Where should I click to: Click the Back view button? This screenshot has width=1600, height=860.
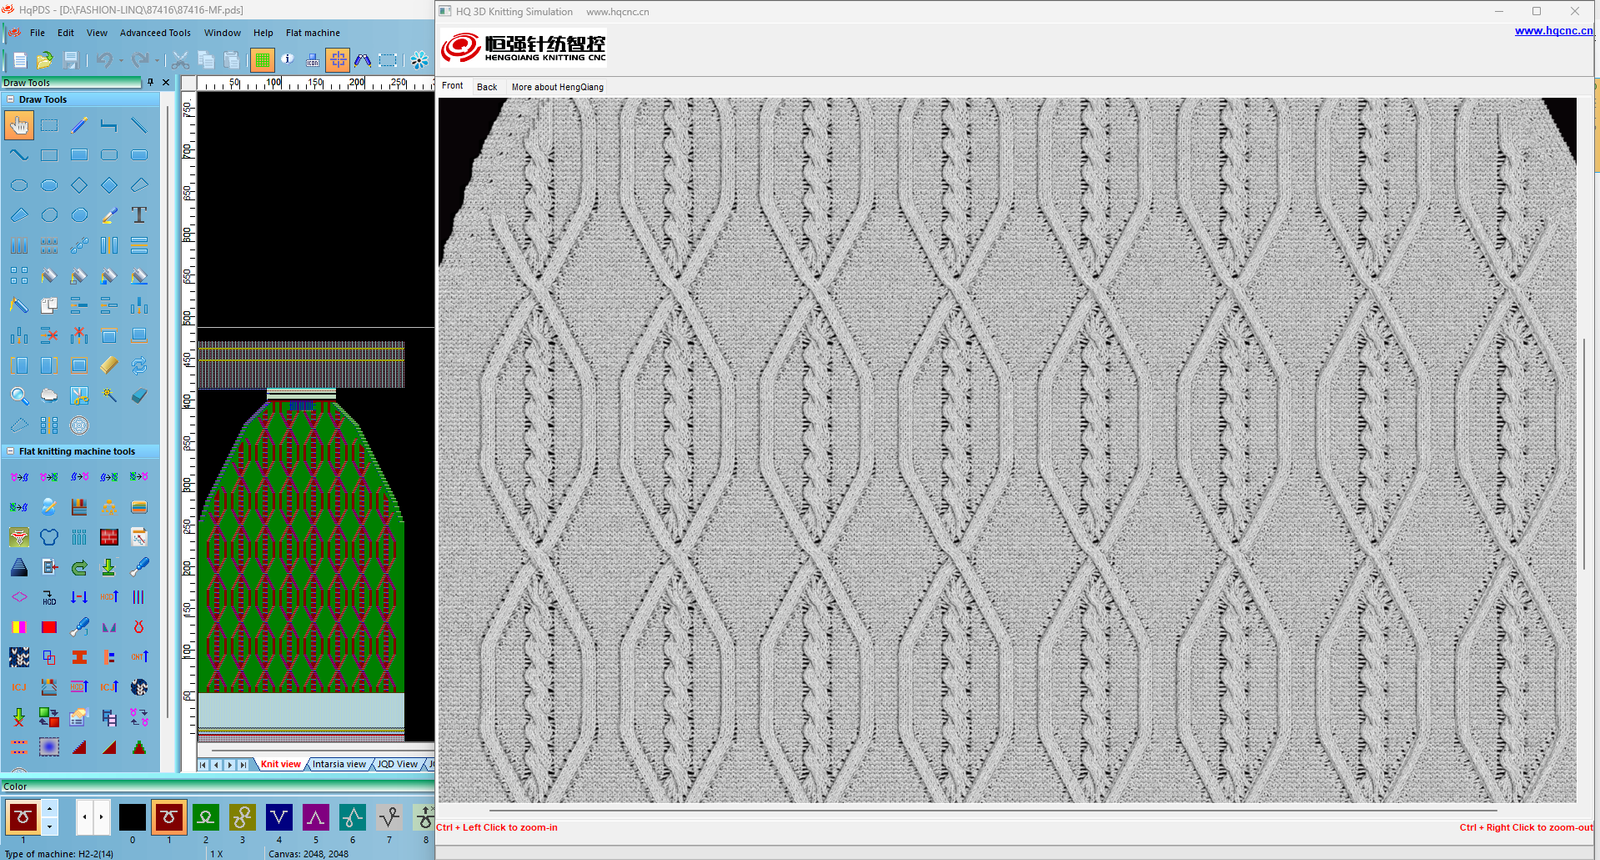pos(487,87)
